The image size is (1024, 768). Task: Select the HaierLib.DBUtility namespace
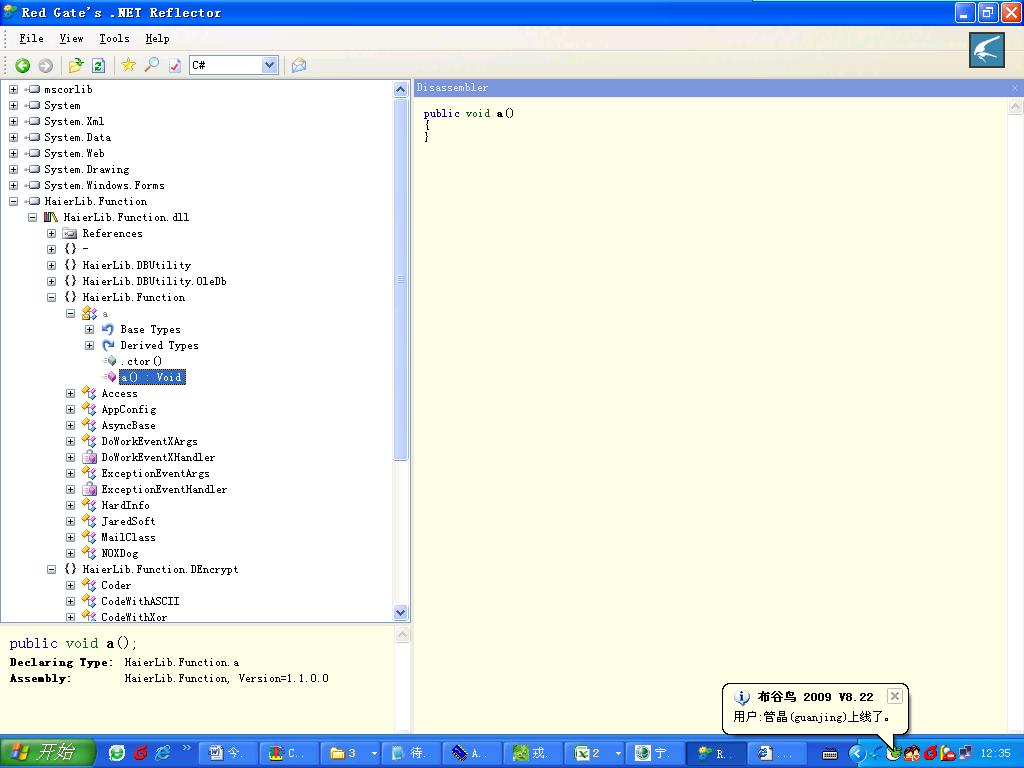(x=136, y=265)
